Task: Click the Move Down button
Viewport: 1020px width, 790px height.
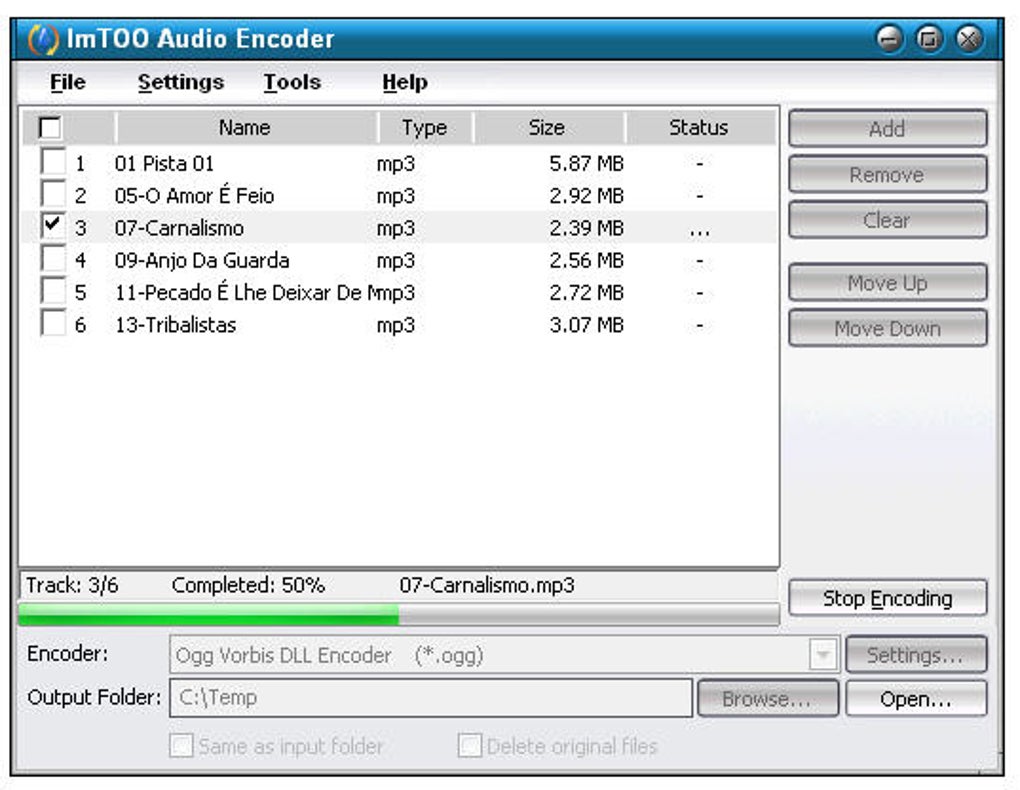Action: (887, 329)
